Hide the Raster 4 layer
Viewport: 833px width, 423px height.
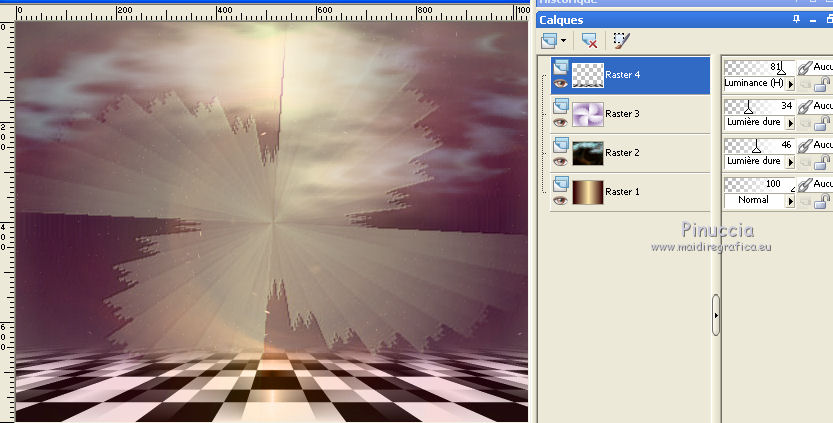coord(560,84)
